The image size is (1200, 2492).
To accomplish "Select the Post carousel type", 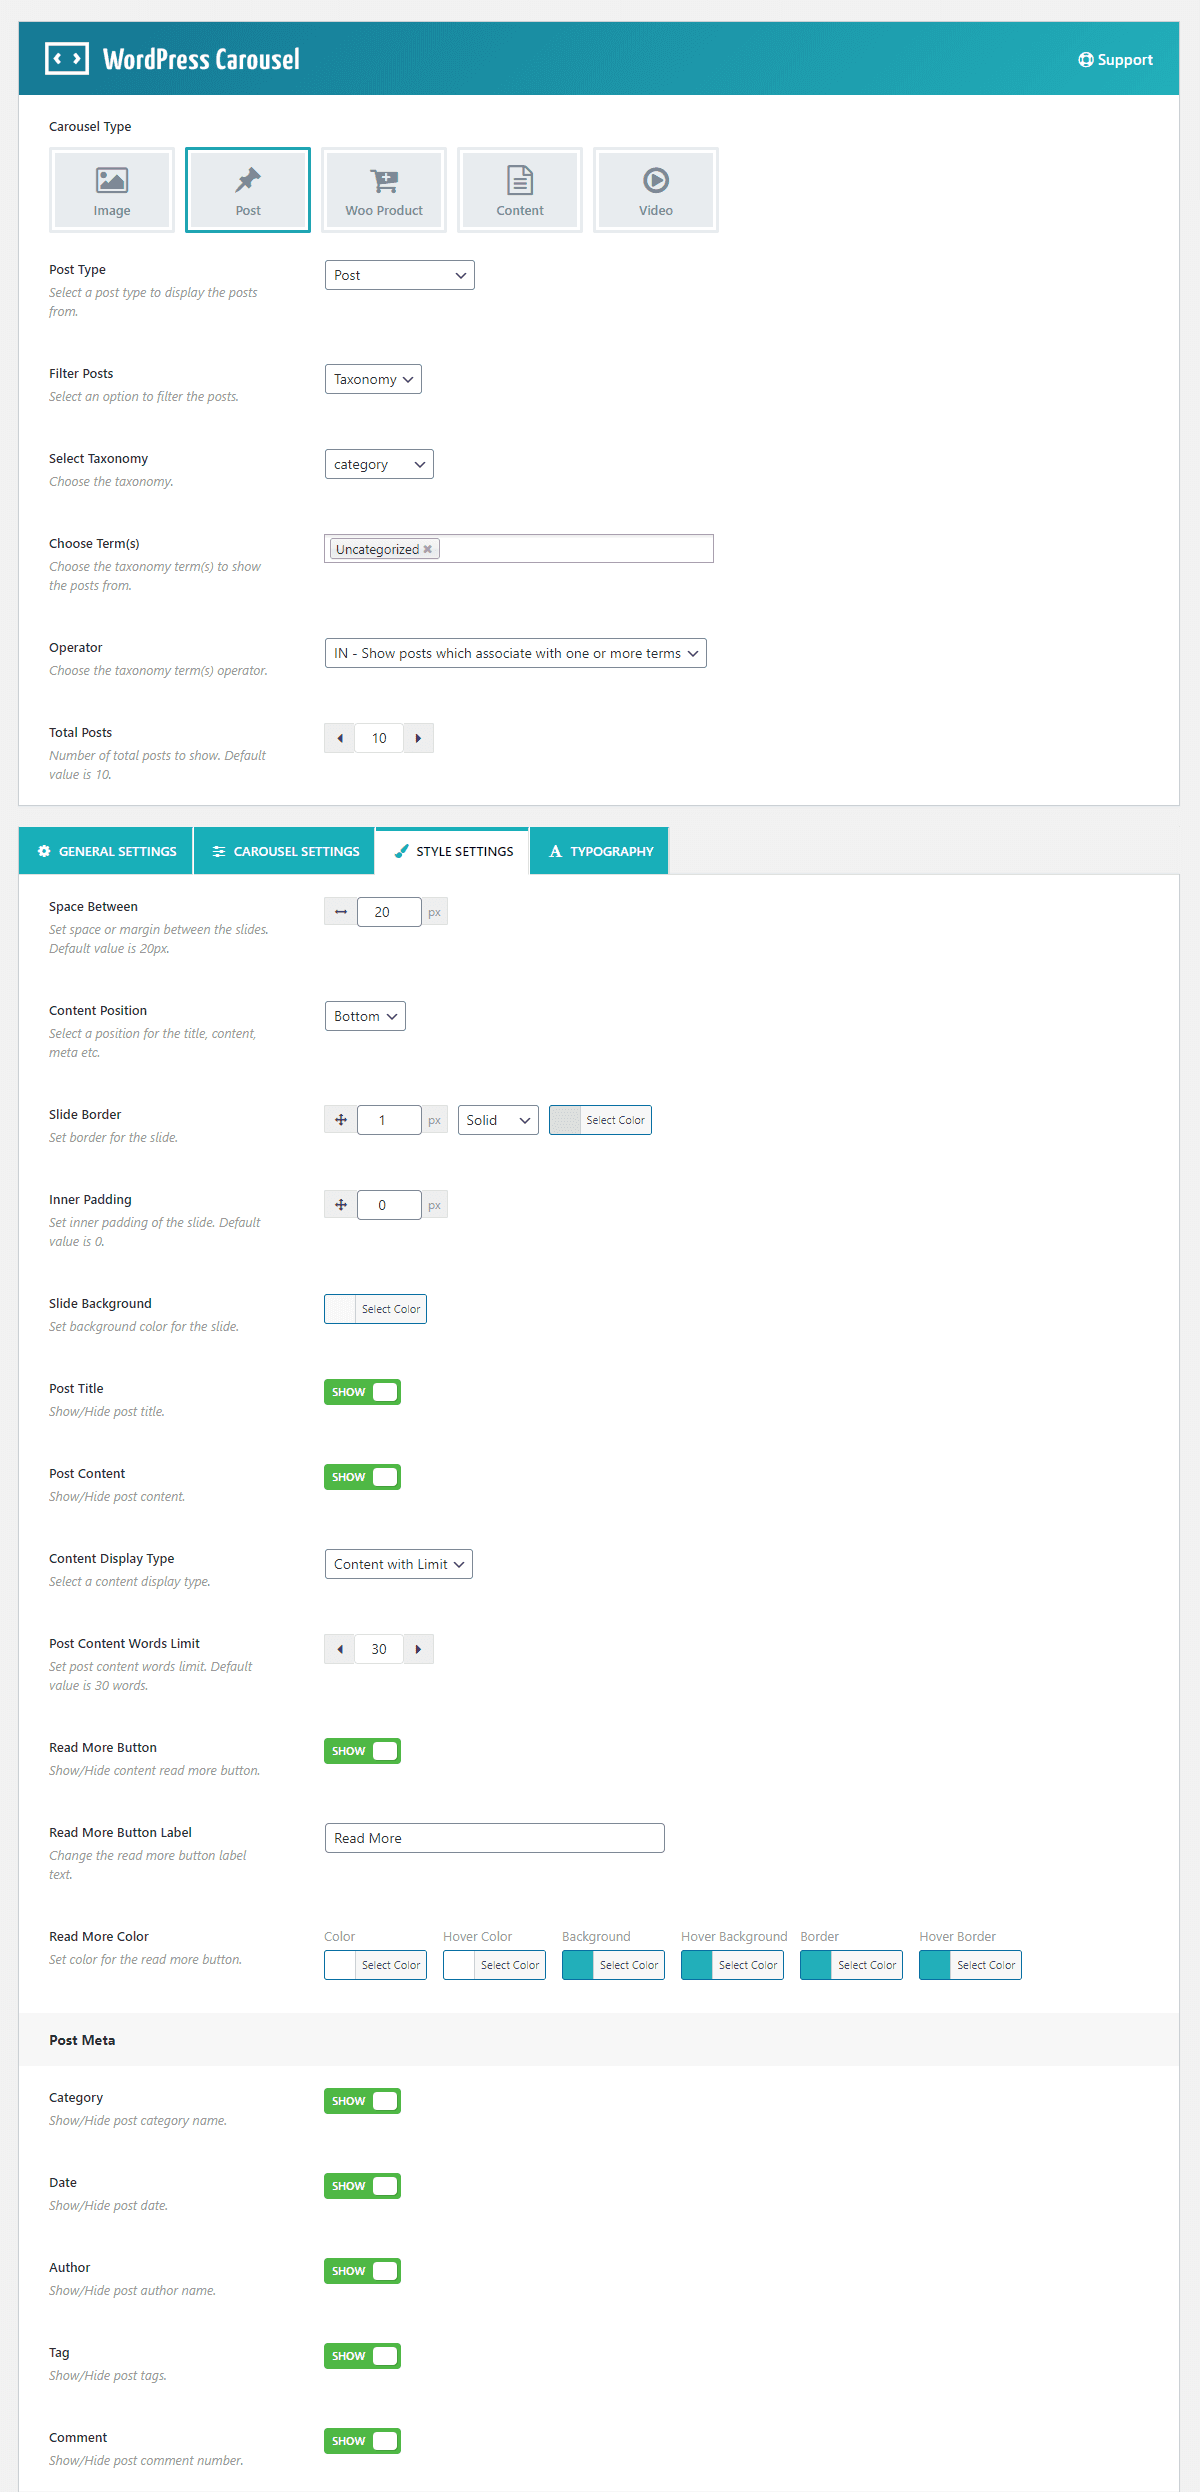I will coord(248,190).
